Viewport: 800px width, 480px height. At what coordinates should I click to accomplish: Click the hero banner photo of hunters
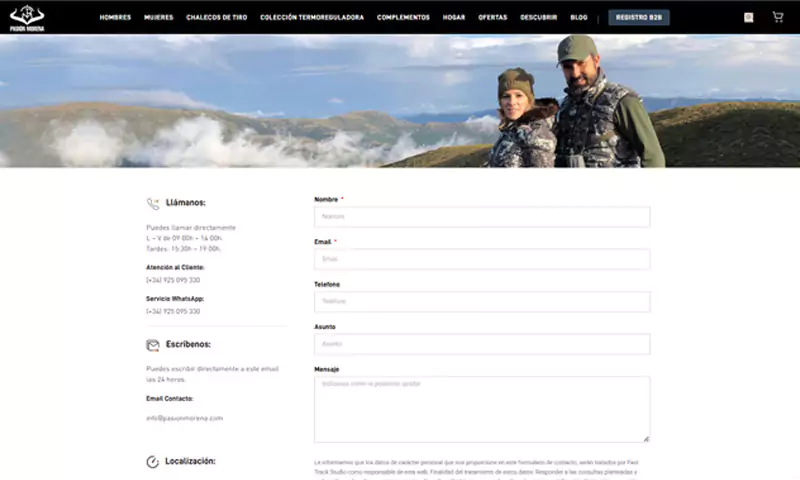point(400,101)
